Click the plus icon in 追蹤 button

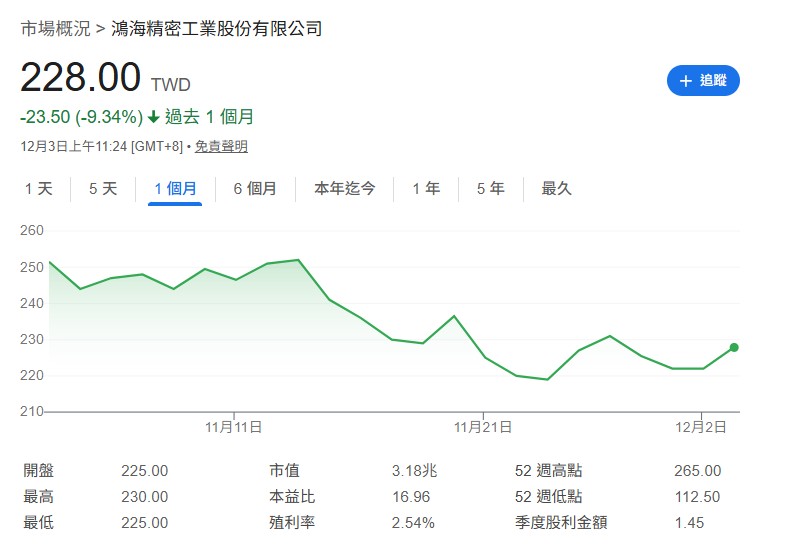[x=685, y=81]
